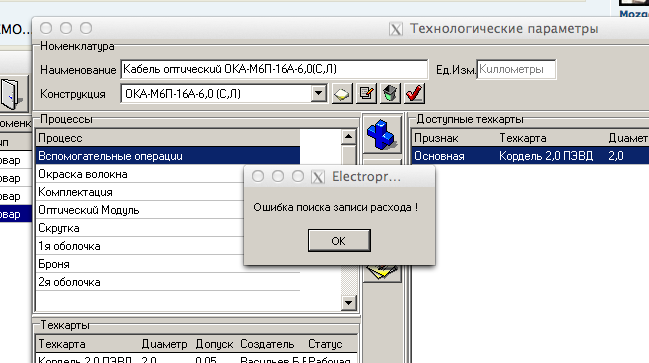Click the Процесс column header

pyautogui.click(x=168, y=138)
